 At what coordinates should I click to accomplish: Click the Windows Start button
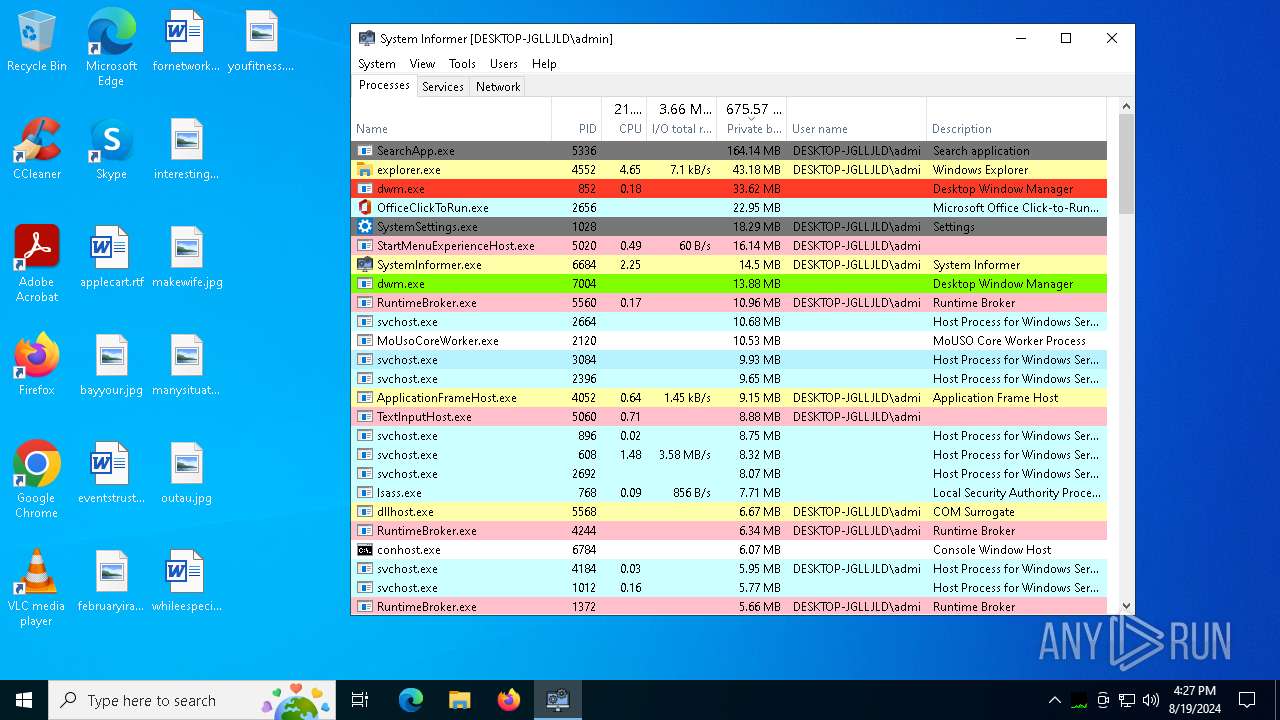[x=24, y=700]
